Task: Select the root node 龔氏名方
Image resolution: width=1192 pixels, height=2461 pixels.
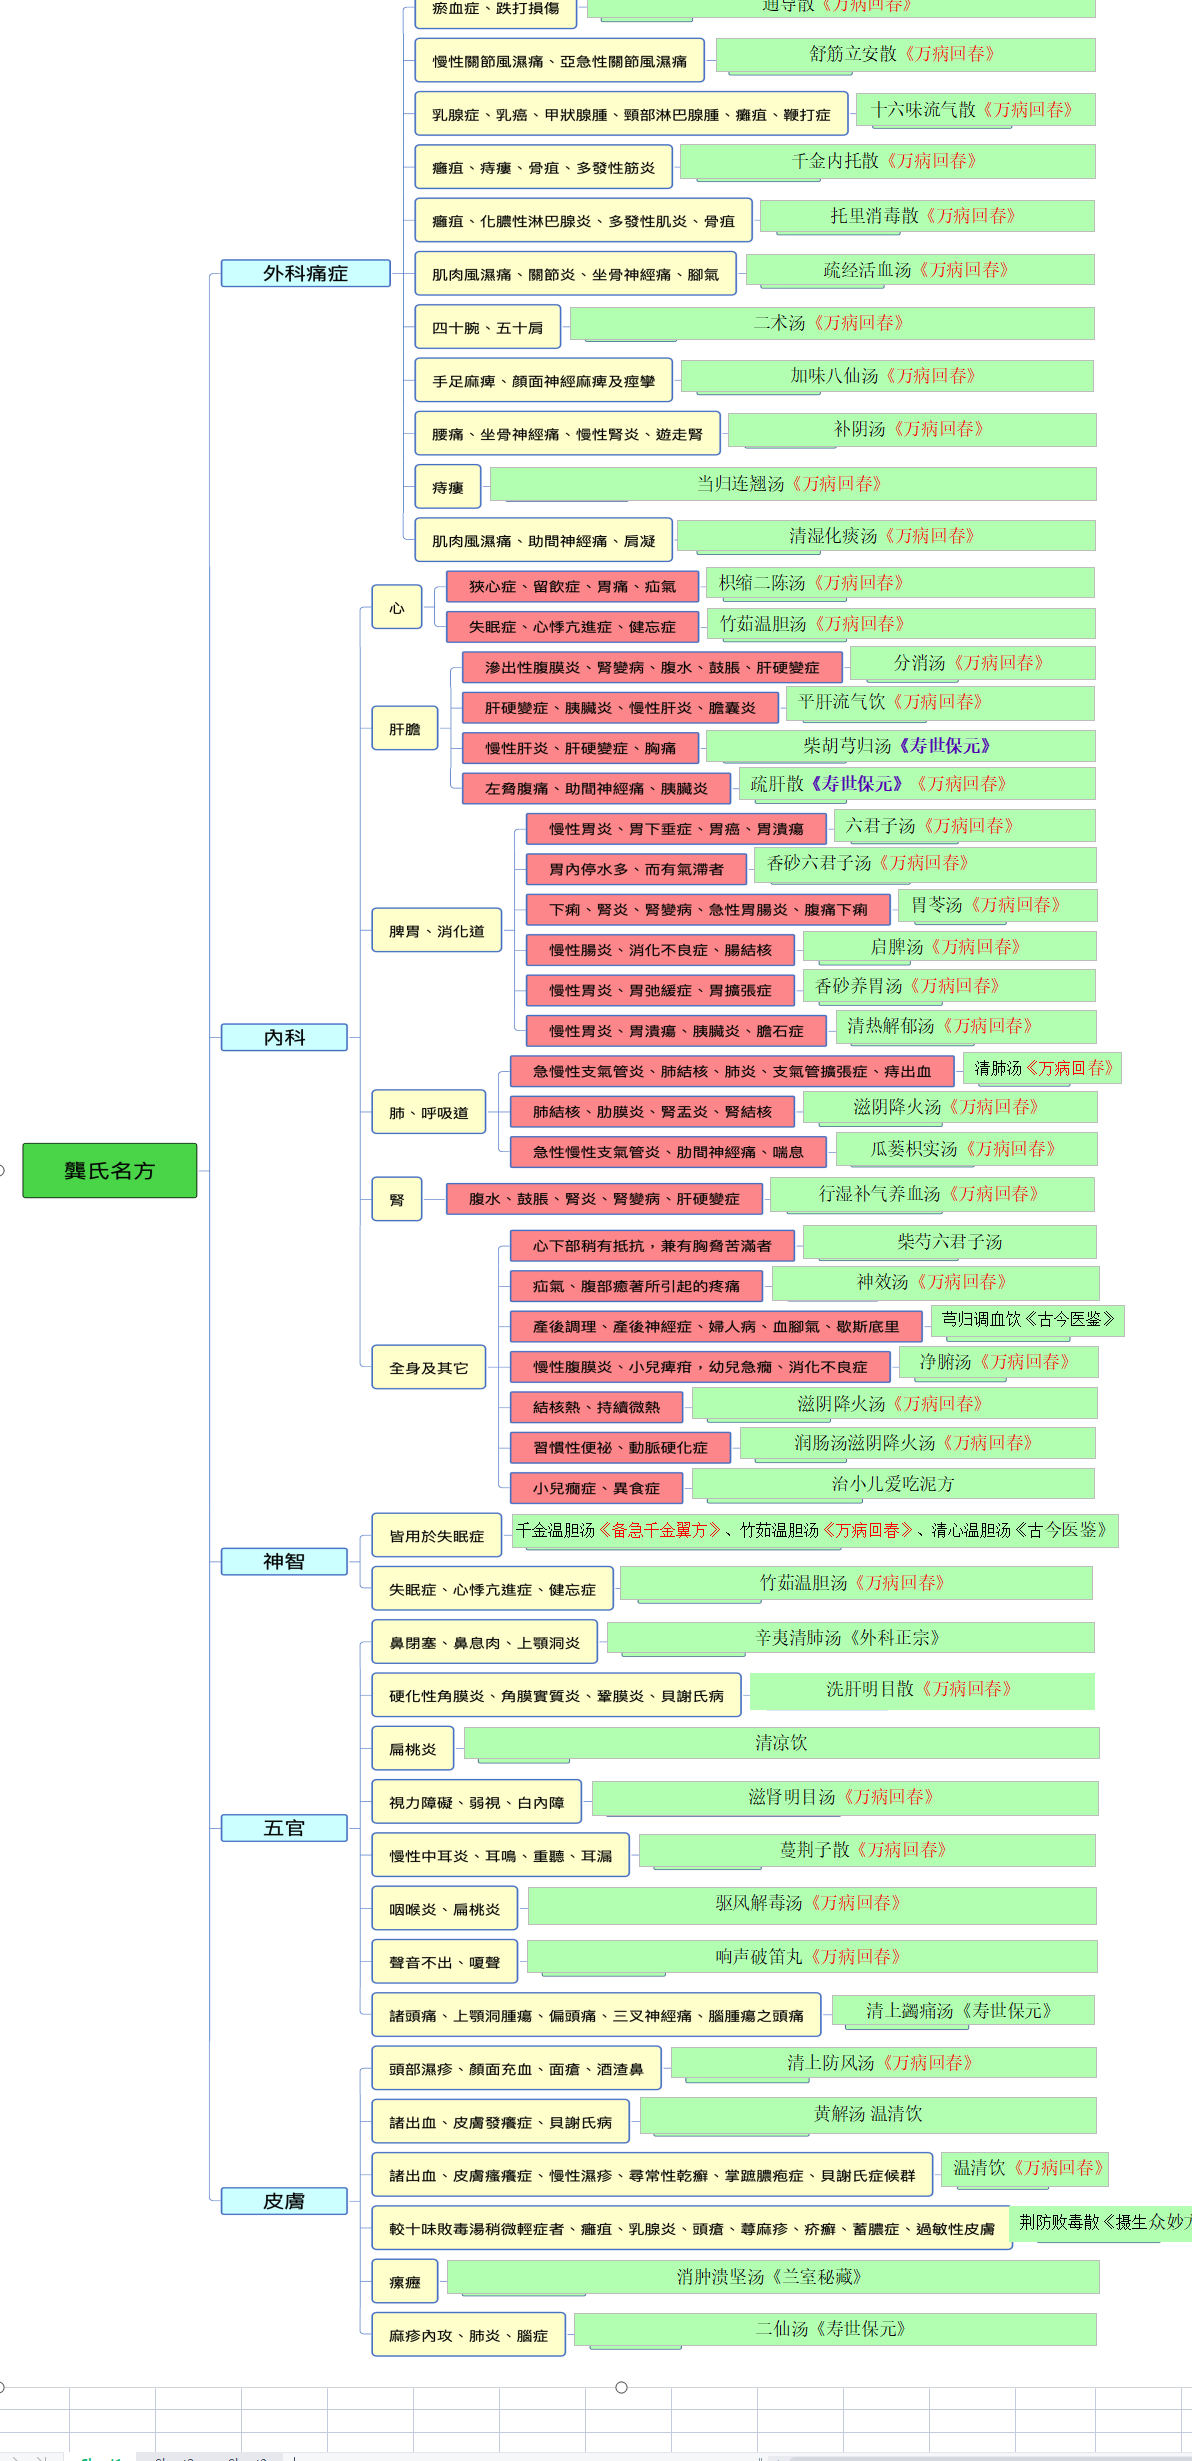Action: 109,1170
